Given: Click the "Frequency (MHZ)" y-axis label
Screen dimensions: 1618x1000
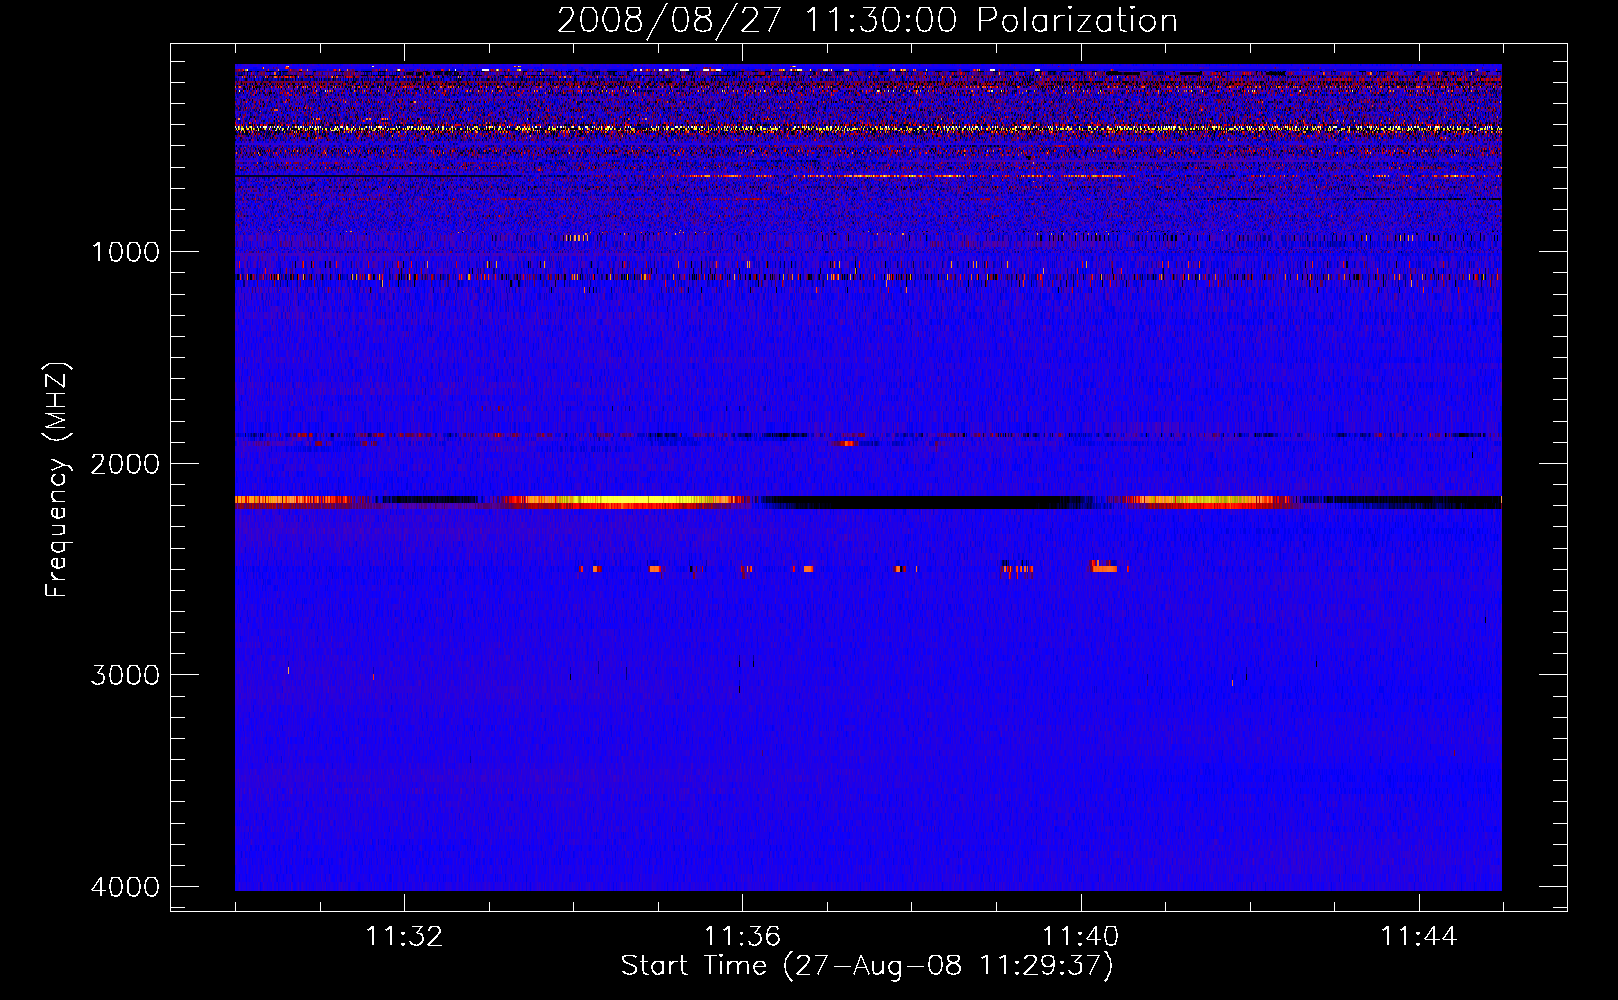Looking at the screenshot, I should (58, 481).
